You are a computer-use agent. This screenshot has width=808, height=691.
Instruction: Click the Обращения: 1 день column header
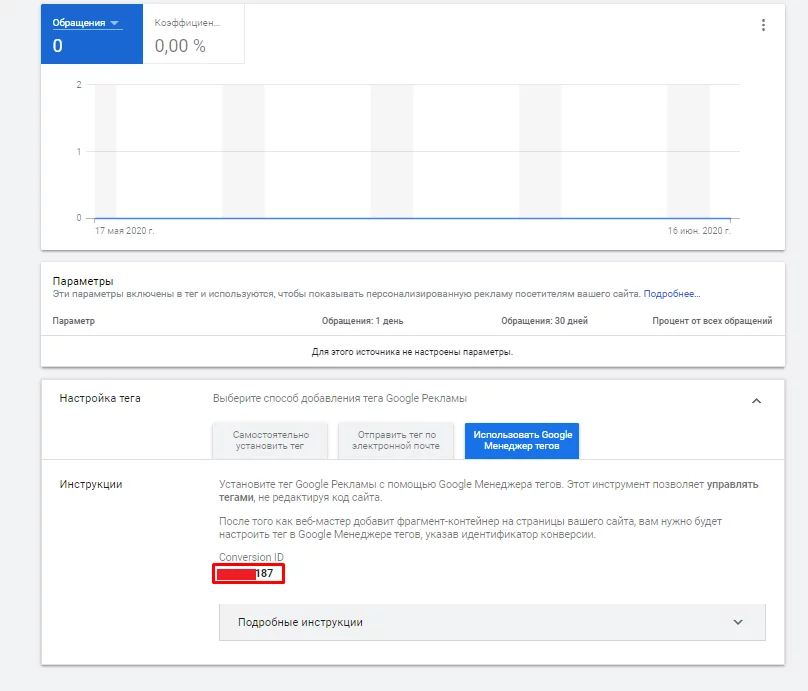point(362,321)
